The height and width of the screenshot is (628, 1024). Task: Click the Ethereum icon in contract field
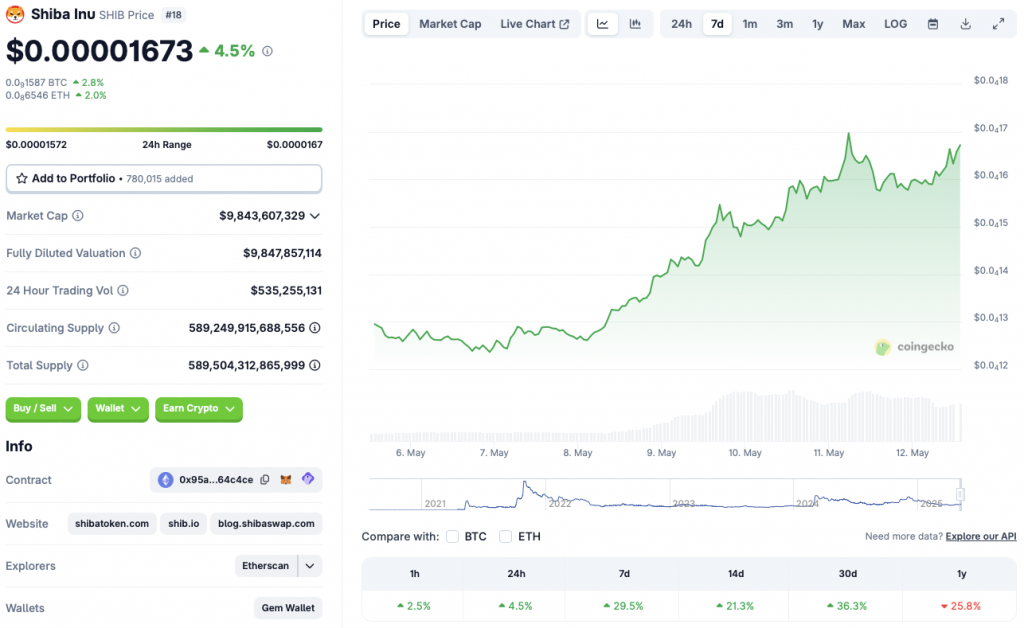(x=166, y=480)
